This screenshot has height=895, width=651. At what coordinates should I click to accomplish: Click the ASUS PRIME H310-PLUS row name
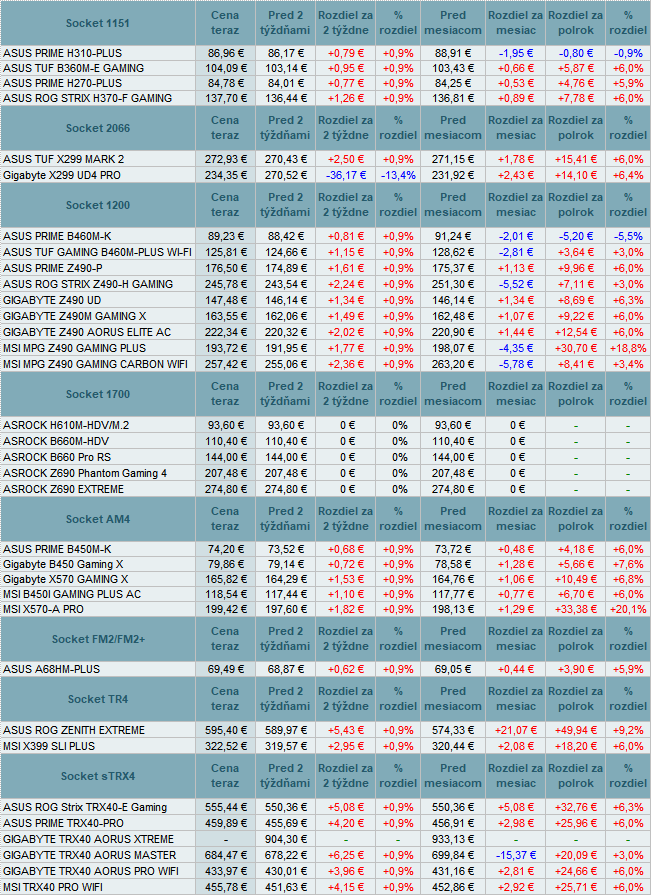pyautogui.click(x=62, y=53)
